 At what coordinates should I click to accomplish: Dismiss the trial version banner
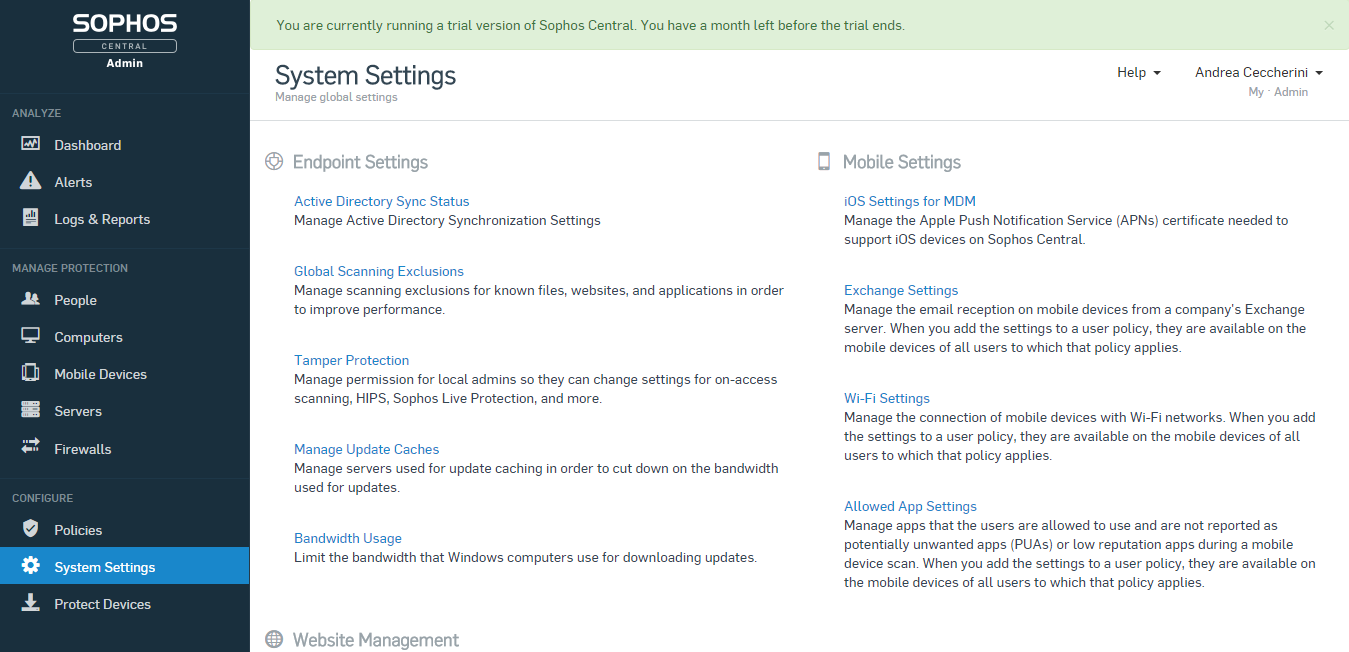tap(1329, 25)
